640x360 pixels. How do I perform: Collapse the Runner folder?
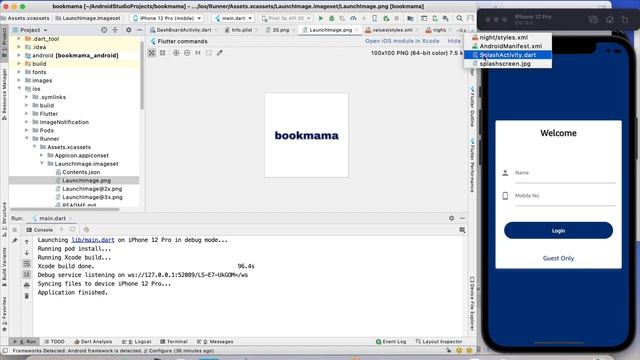pos(27,138)
